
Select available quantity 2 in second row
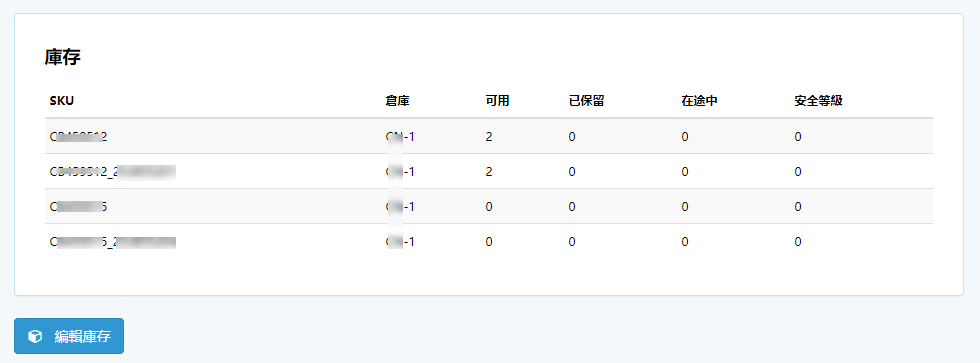click(489, 171)
